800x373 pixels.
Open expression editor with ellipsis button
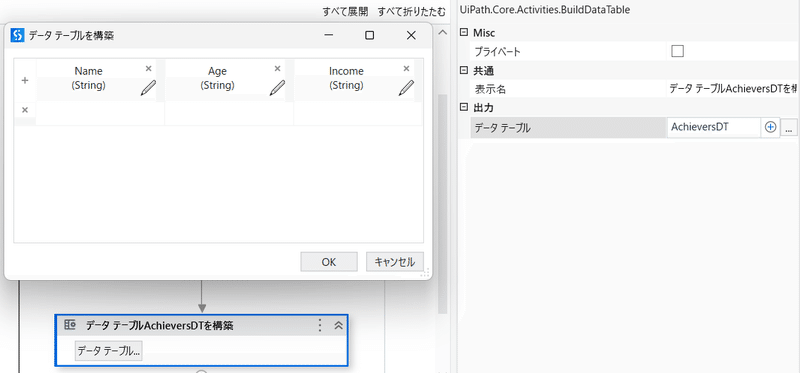[x=789, y=128]
